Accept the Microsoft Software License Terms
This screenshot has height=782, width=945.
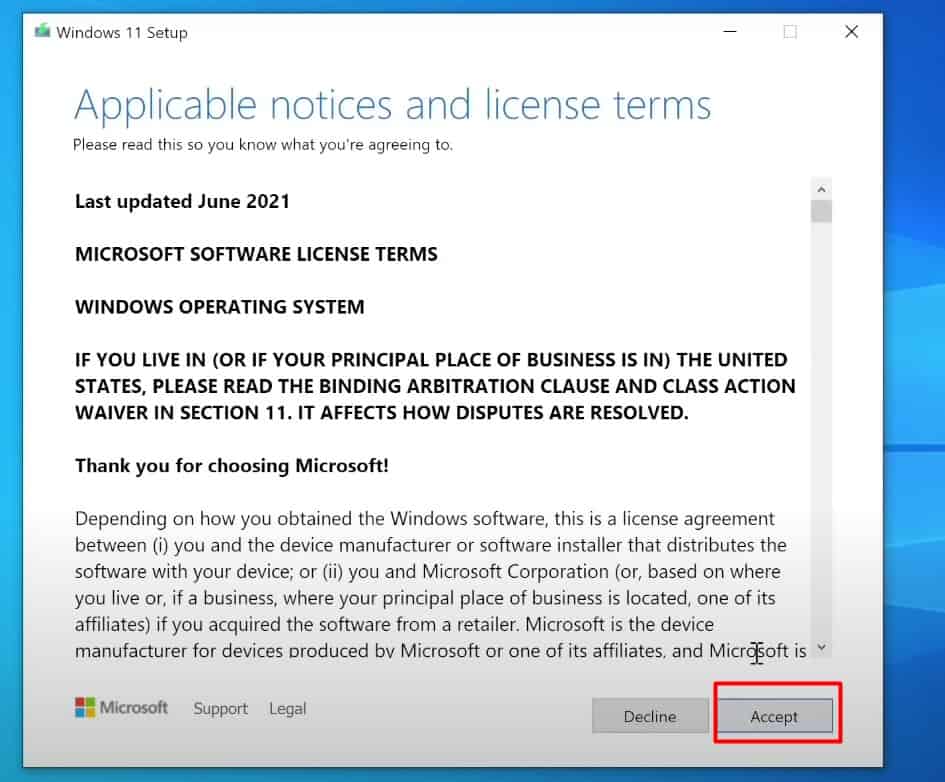pyautogui.click(x=776, y=716)
